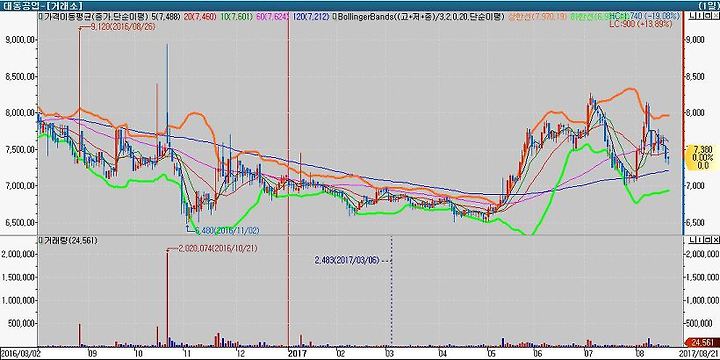This screenshot has width=720, height=360.
Task: Click the month 05 label on the time axis
Action: (x=491, y=354)
